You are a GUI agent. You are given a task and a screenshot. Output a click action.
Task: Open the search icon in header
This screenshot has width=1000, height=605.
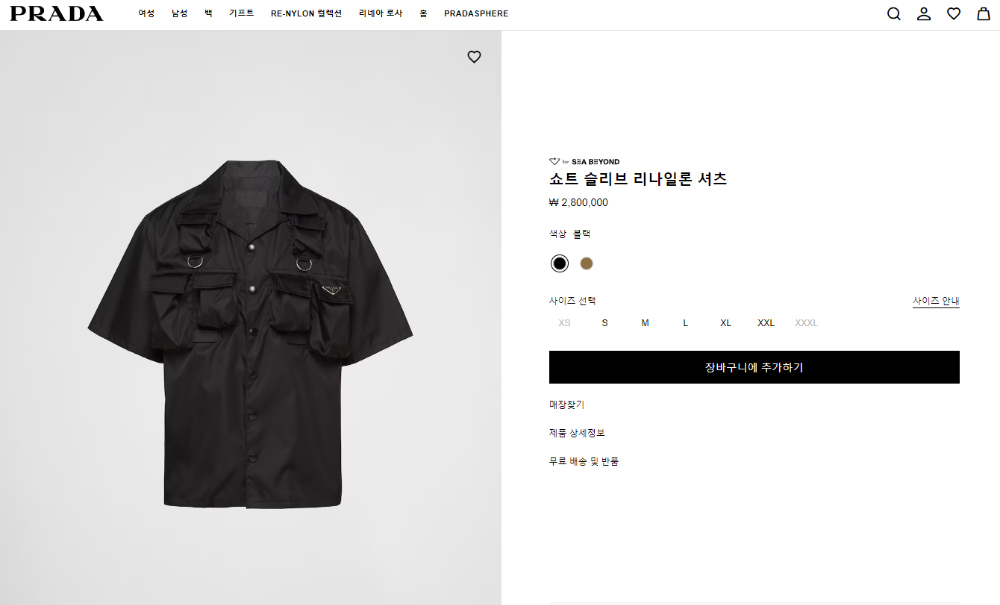(x=894, y=14)
